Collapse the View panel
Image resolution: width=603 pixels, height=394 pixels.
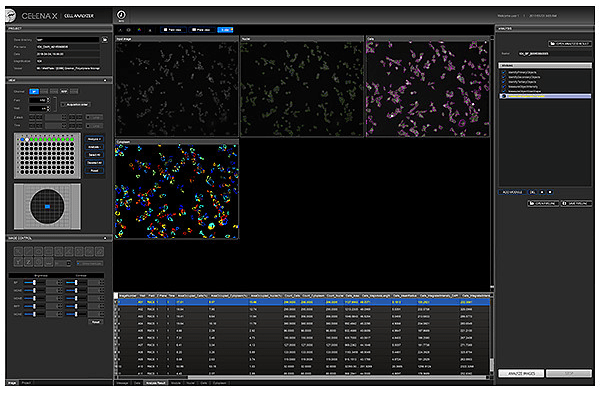coord(105,80)
